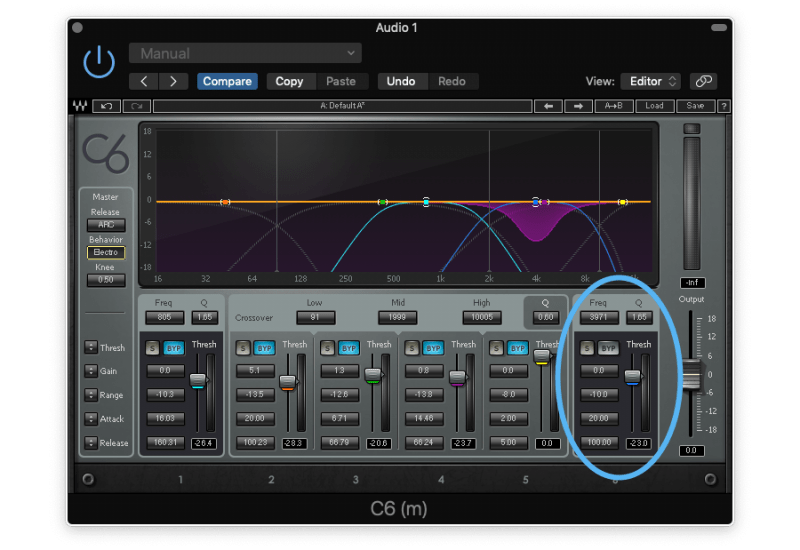Open the Save menu
Image resolution: width=800 pixels, height=550 pixels.
695,106
